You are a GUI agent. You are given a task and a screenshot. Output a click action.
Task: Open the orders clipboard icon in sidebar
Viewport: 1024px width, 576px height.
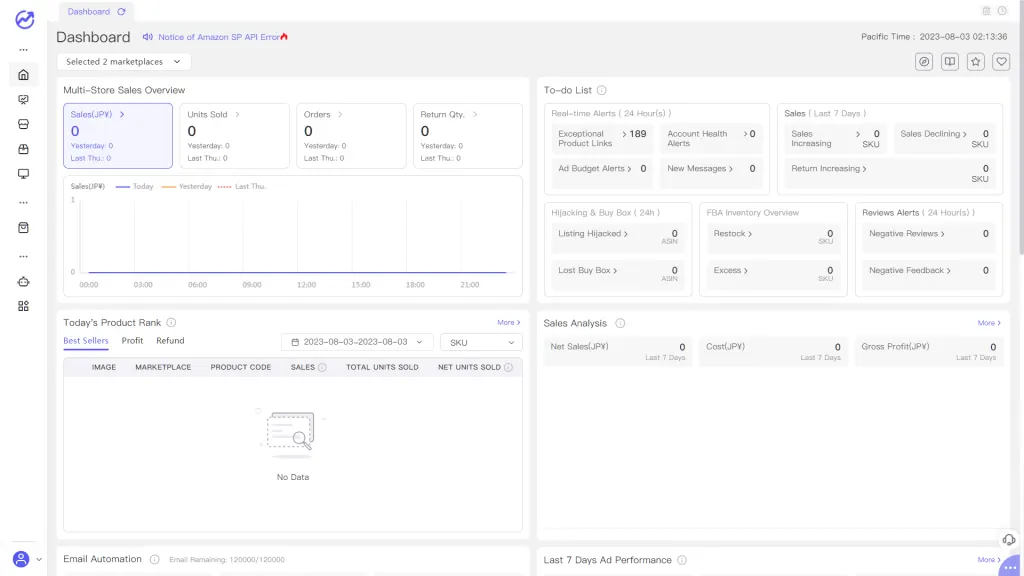coord(23,228)
